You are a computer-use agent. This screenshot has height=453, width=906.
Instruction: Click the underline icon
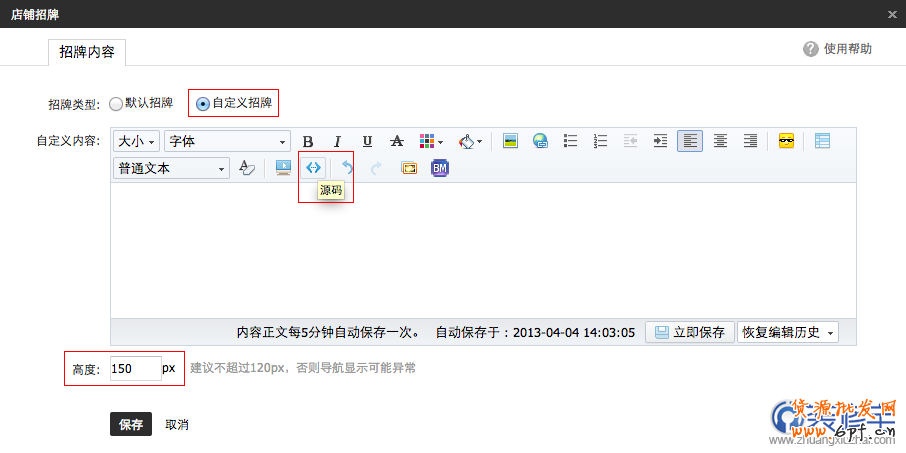pos(367,141)
